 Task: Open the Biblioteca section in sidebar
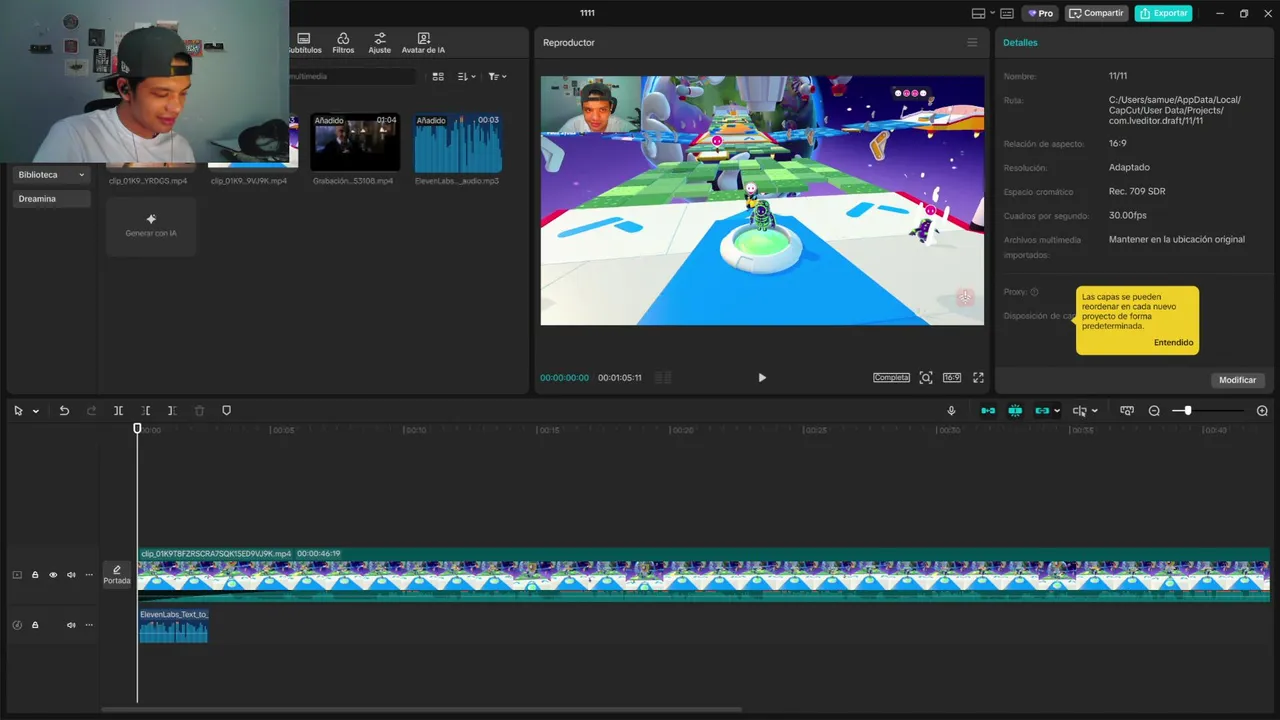(x=51, y=175)
